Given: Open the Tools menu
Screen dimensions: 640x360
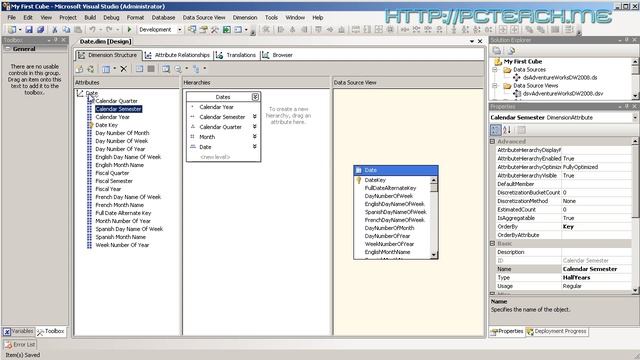Looking at the screenshot, I should coord(271,18).
